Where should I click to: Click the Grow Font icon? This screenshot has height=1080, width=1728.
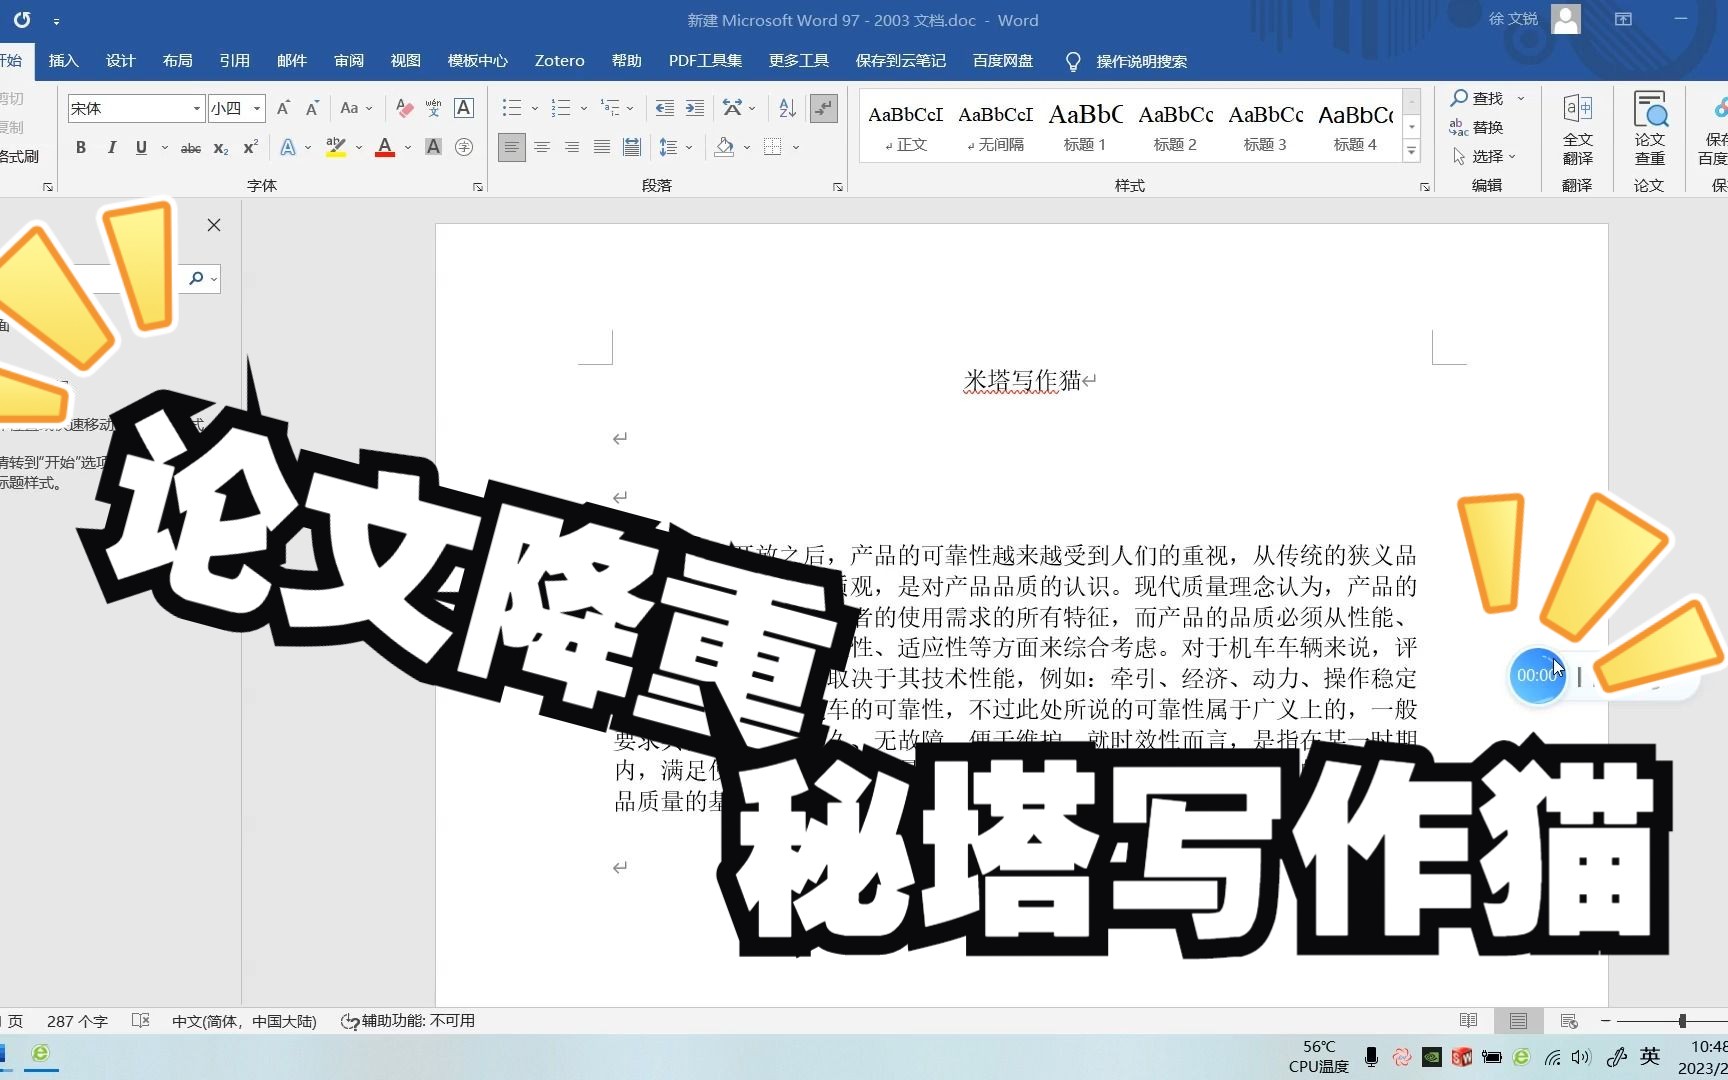[283, 108]
